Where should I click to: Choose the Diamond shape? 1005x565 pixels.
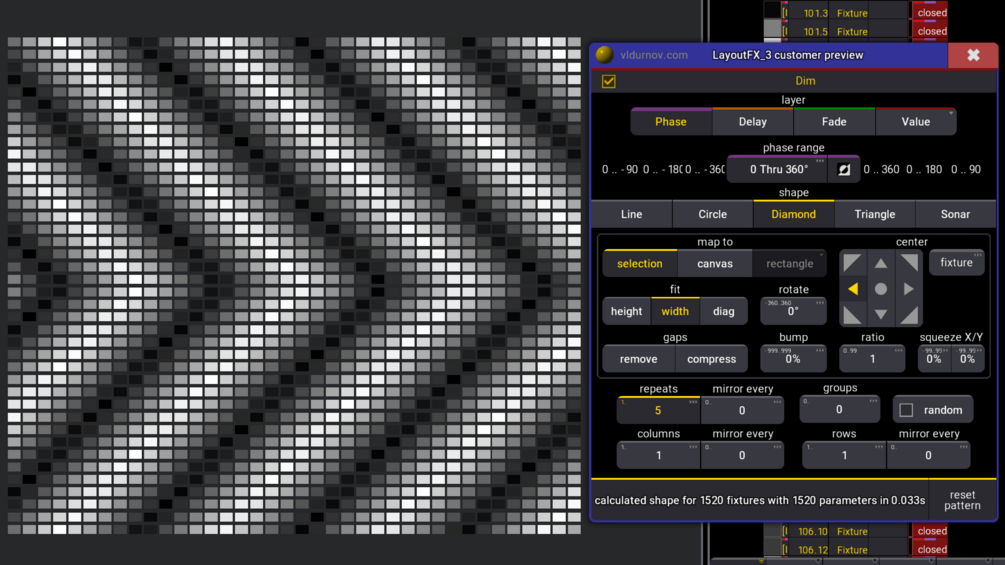(793, 214)
